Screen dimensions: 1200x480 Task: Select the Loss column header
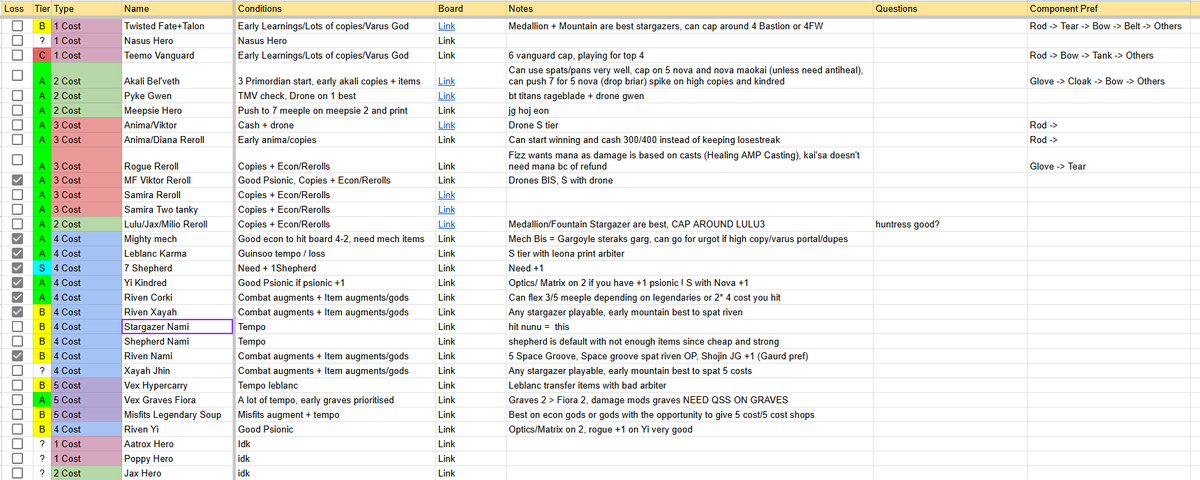17,8
